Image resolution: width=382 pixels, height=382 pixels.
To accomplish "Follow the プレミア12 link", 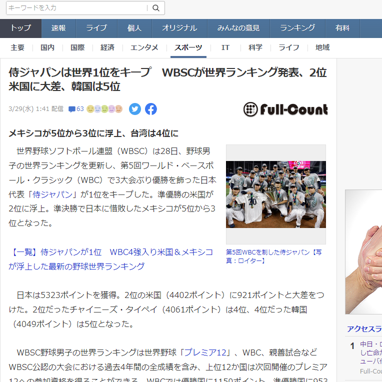I will [x=205, y=352].
